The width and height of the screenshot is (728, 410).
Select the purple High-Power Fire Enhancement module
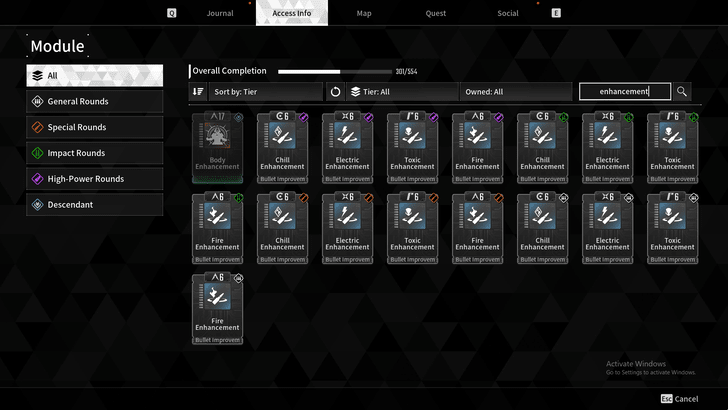(x=477, y=148)
